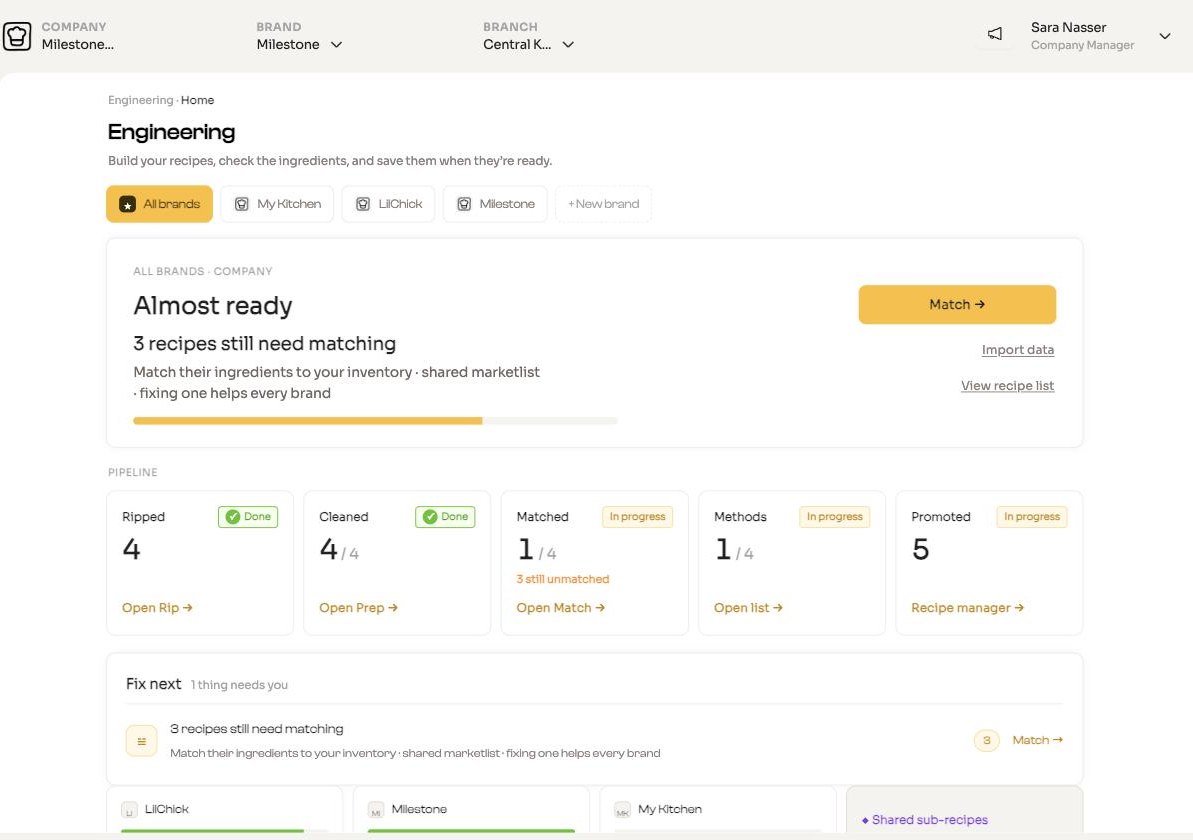
Task: Open Rip from the Ripped card
Action: pos(157,608)
